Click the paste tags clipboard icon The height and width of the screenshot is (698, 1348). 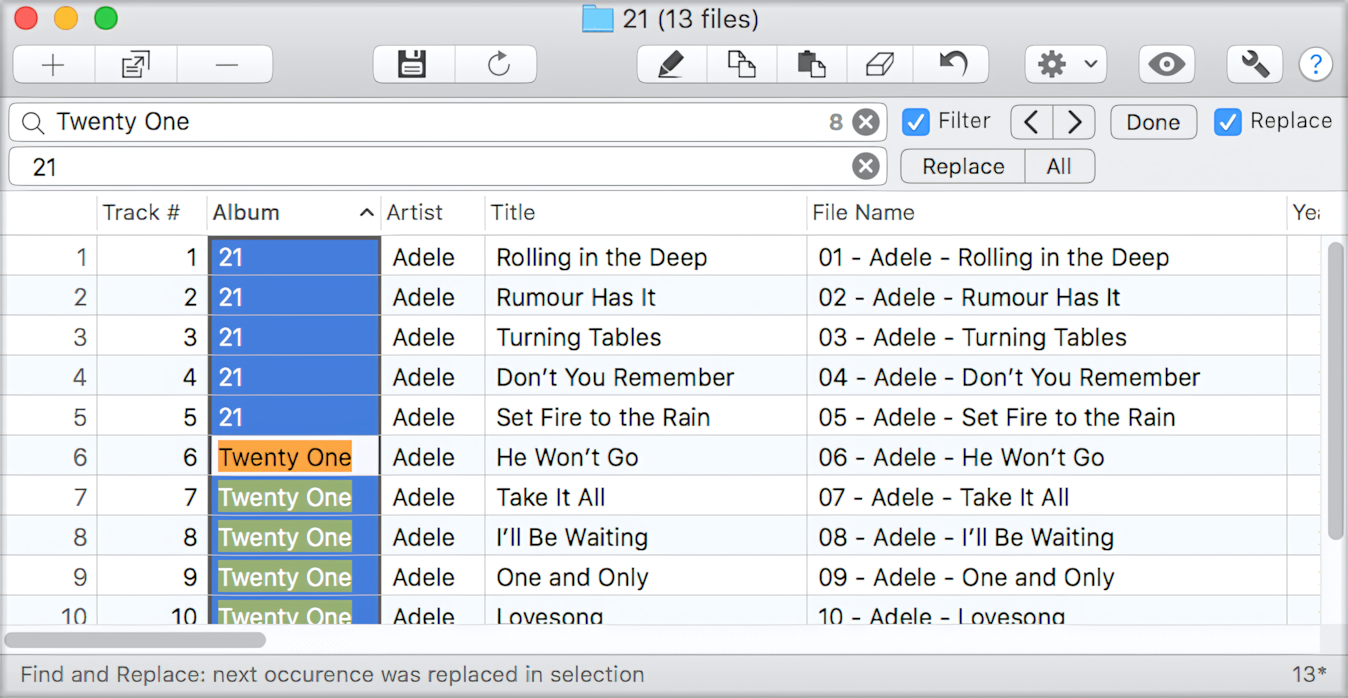pos(811,65)
